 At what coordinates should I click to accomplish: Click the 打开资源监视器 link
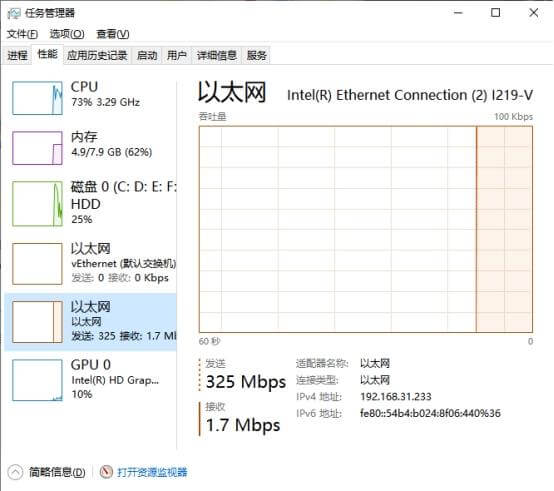click(x=152, y=472)
